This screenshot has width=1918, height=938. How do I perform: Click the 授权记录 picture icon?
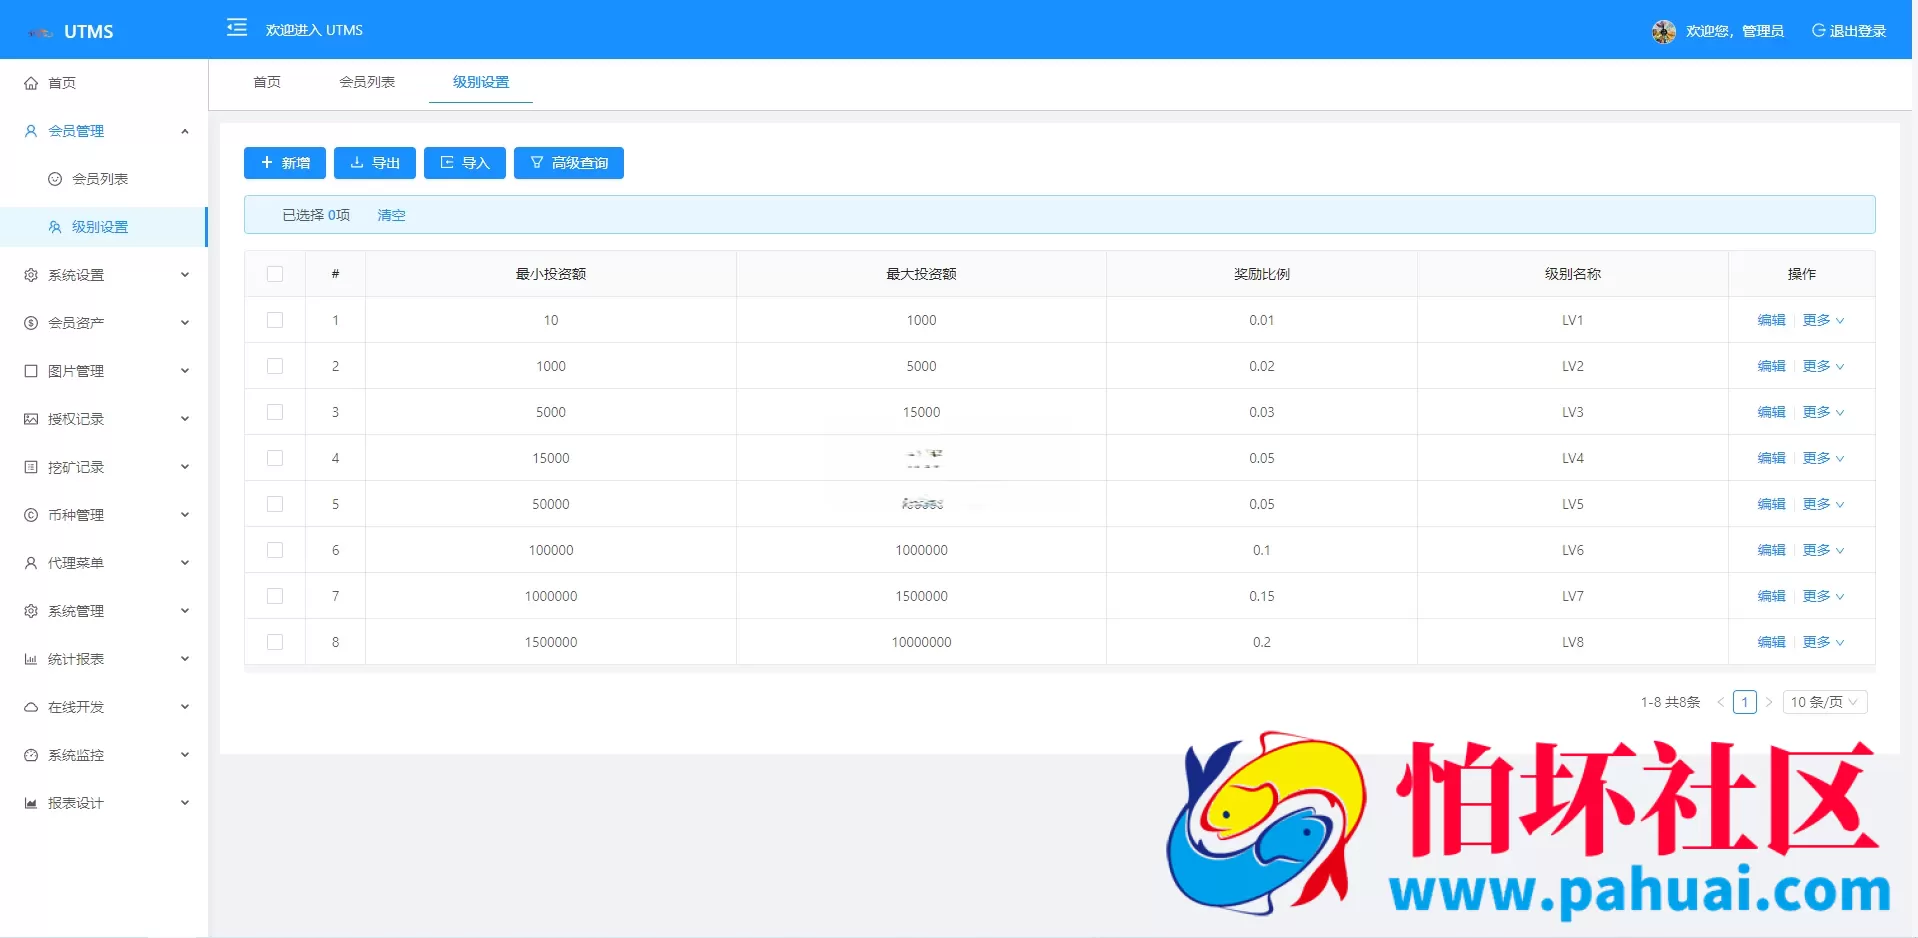pos(31,419)
